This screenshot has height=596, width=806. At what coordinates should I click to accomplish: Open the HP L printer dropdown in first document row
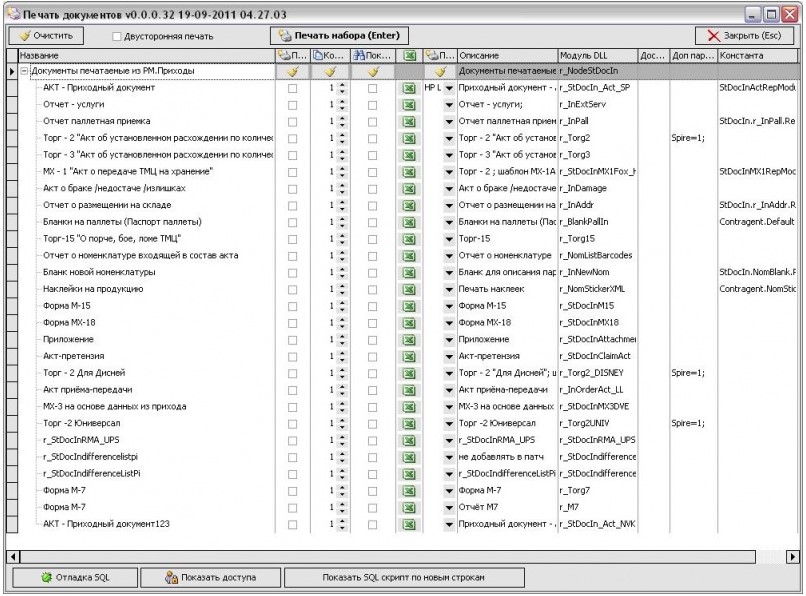pyautogui.click(x=449, y=88)
